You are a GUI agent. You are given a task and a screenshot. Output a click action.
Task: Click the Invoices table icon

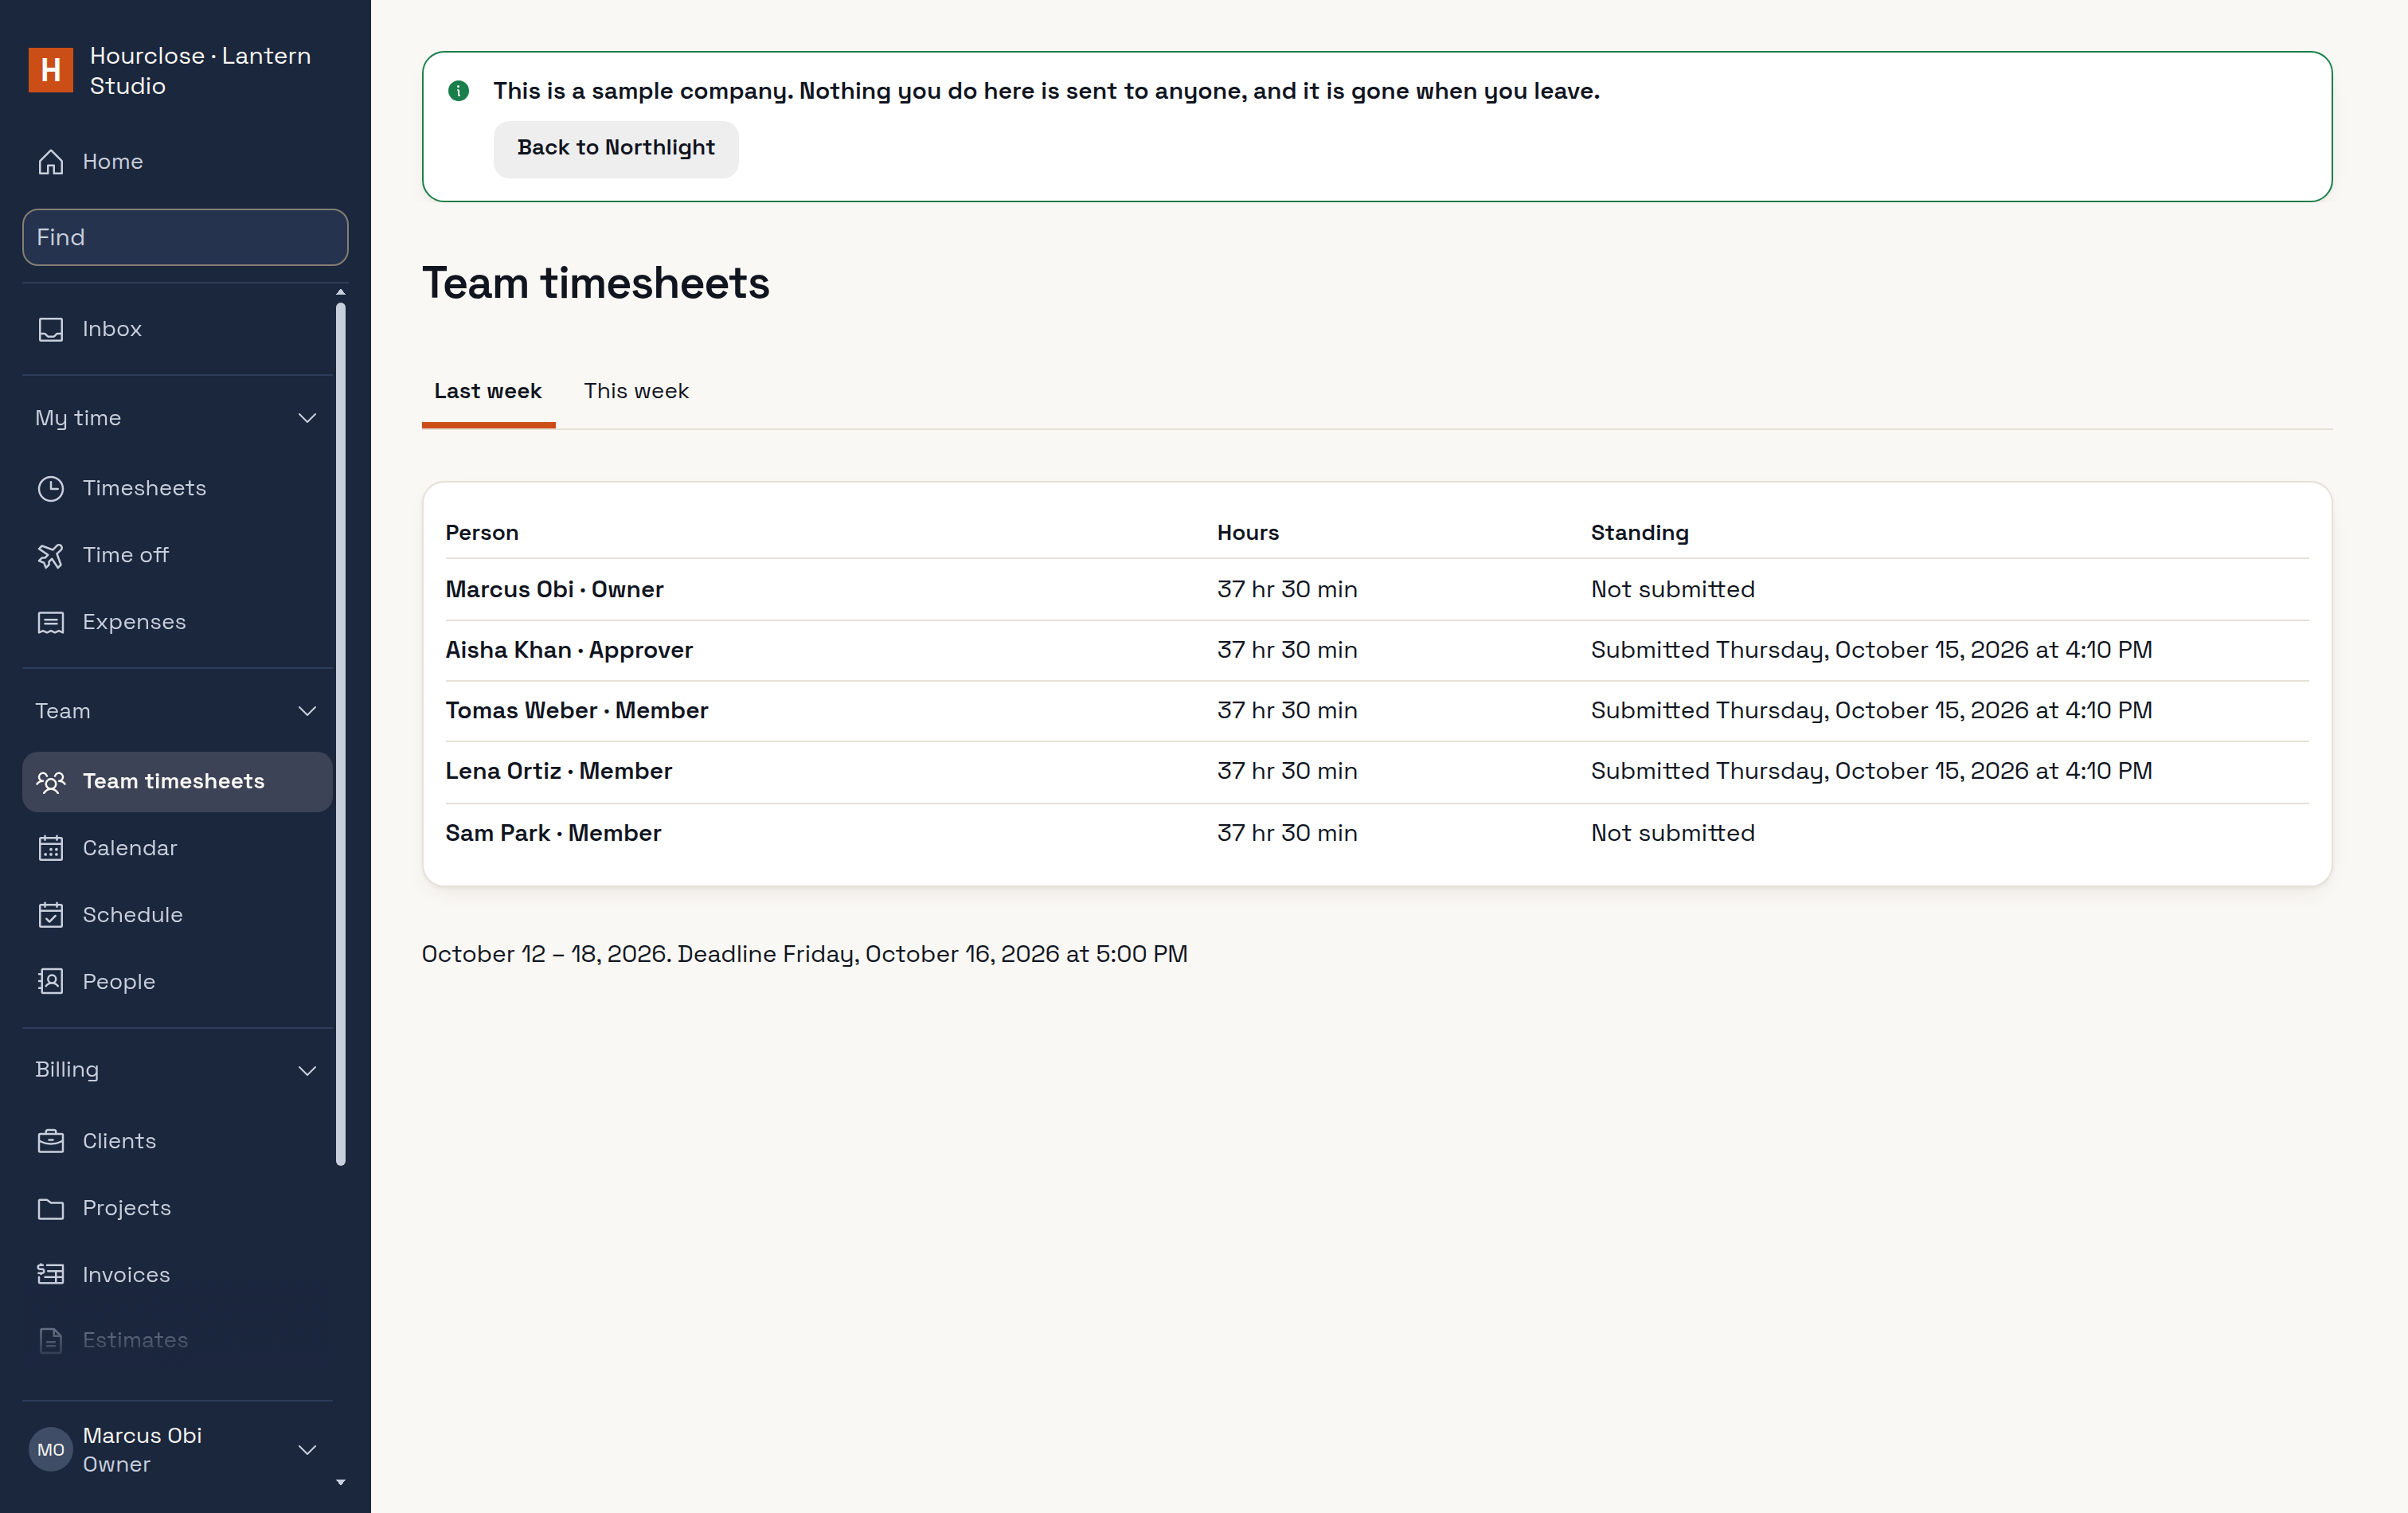[50, 1274]
